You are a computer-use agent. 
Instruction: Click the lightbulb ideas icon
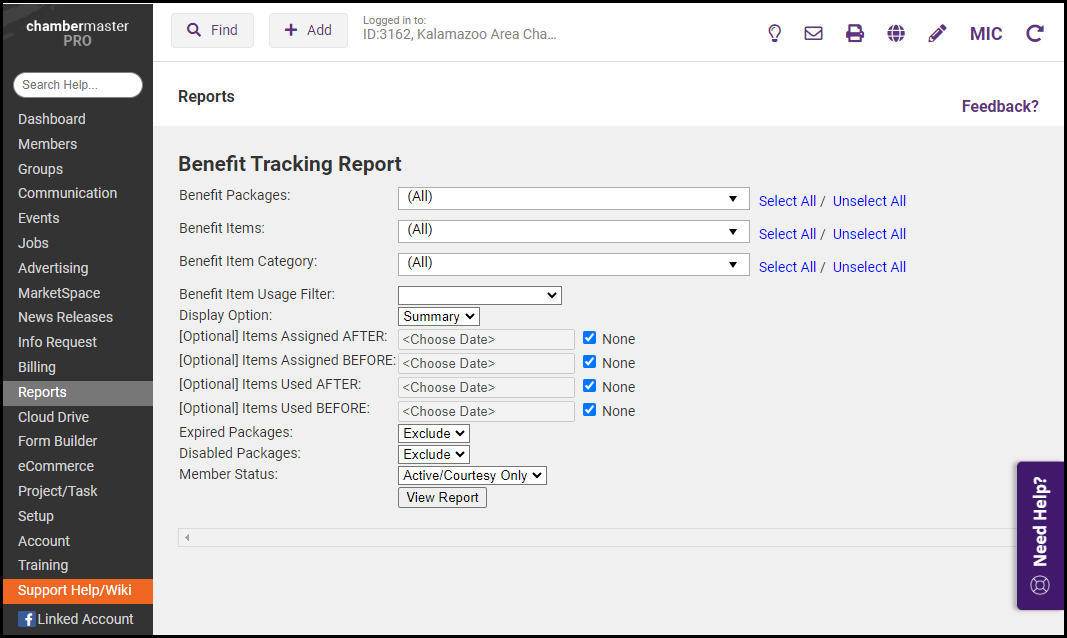(774, 33)
